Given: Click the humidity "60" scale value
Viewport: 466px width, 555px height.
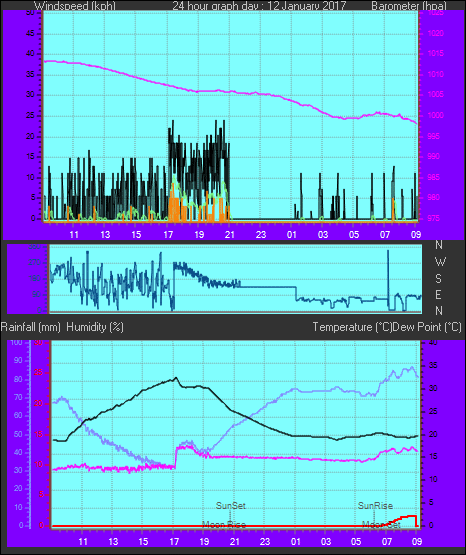Looking at the screenshot, I should coord(18,415).
